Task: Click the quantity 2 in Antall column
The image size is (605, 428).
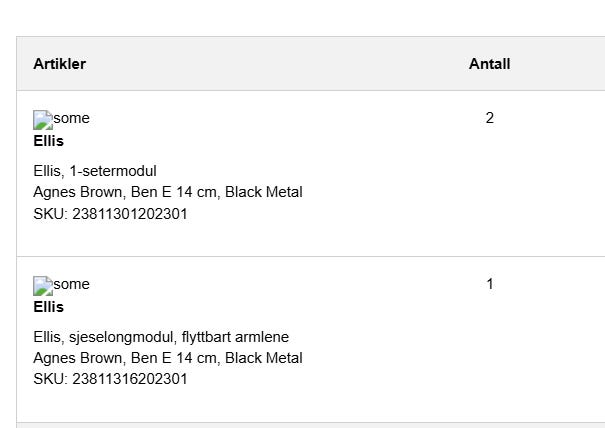Action: pos(489,118)
